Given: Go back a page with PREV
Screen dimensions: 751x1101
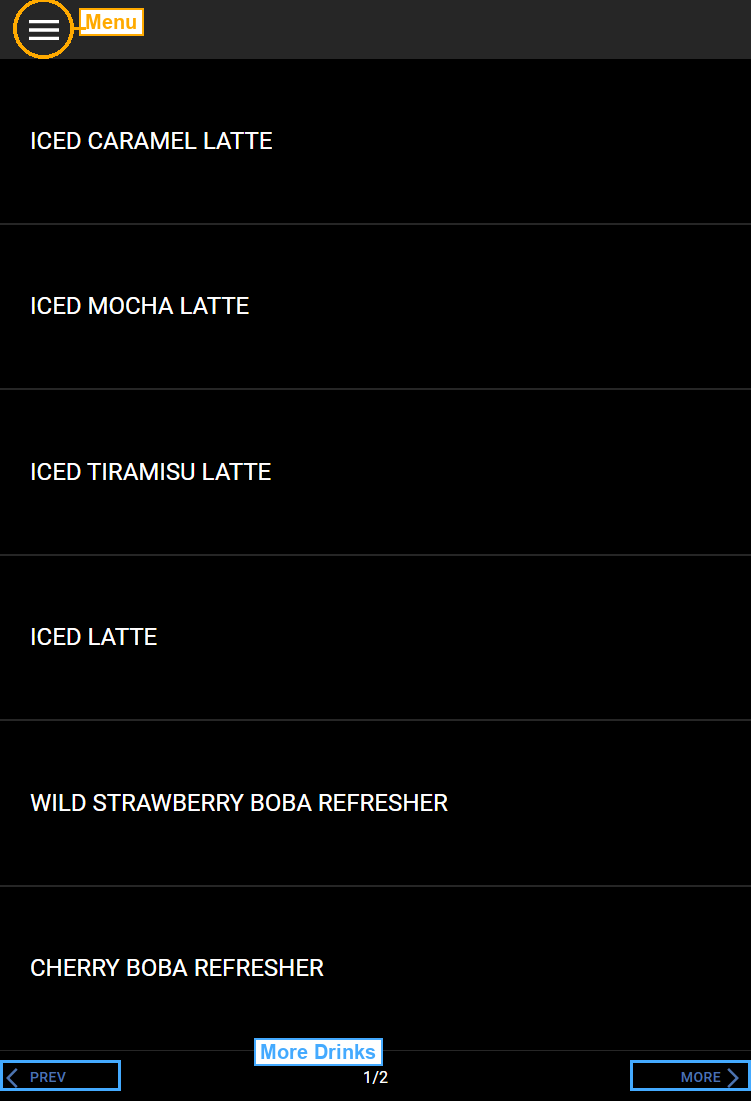Looking at the screenshot, I should (60, 1076).
